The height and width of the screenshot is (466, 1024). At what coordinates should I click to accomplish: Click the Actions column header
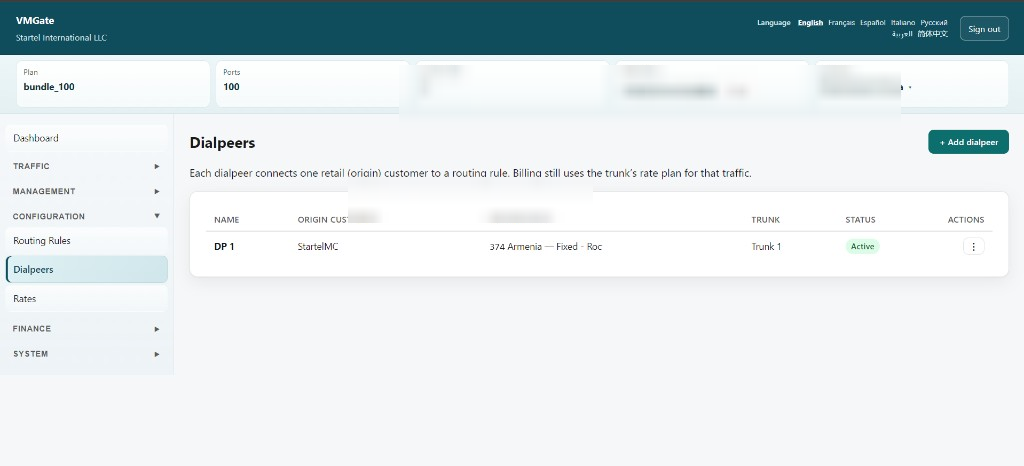tap(966, 220)
